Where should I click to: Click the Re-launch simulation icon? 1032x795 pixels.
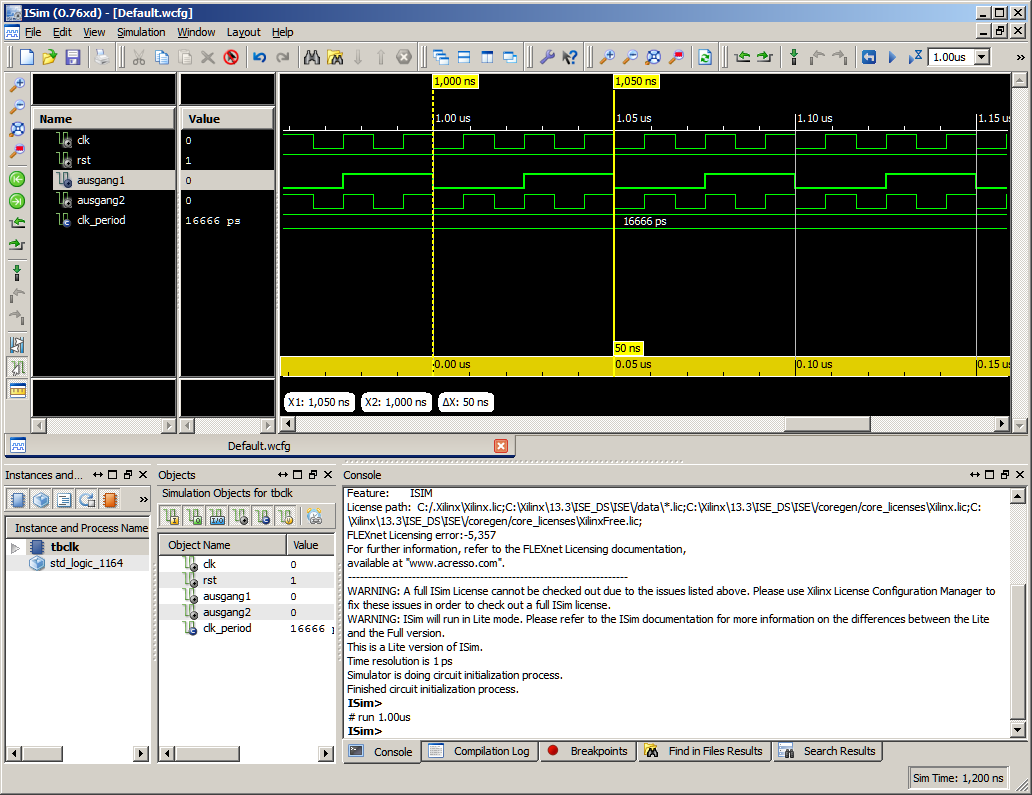[705, 57]
